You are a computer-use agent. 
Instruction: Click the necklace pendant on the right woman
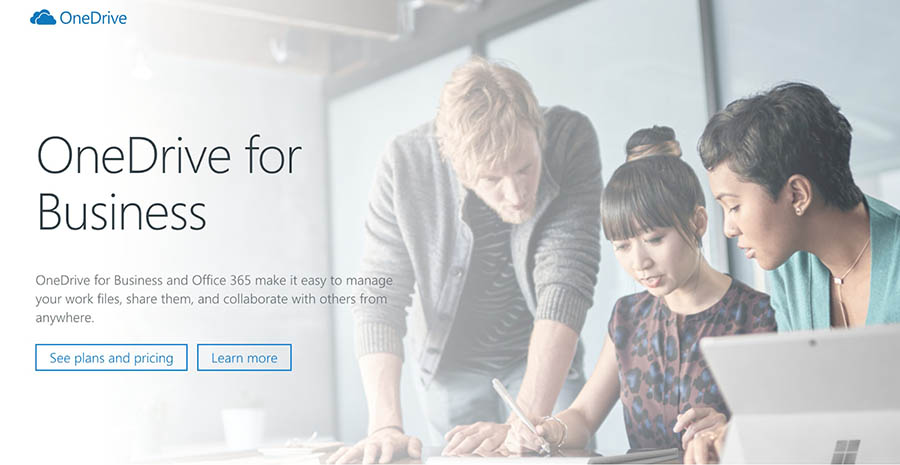pyautogui.click(x=837, y=281)
